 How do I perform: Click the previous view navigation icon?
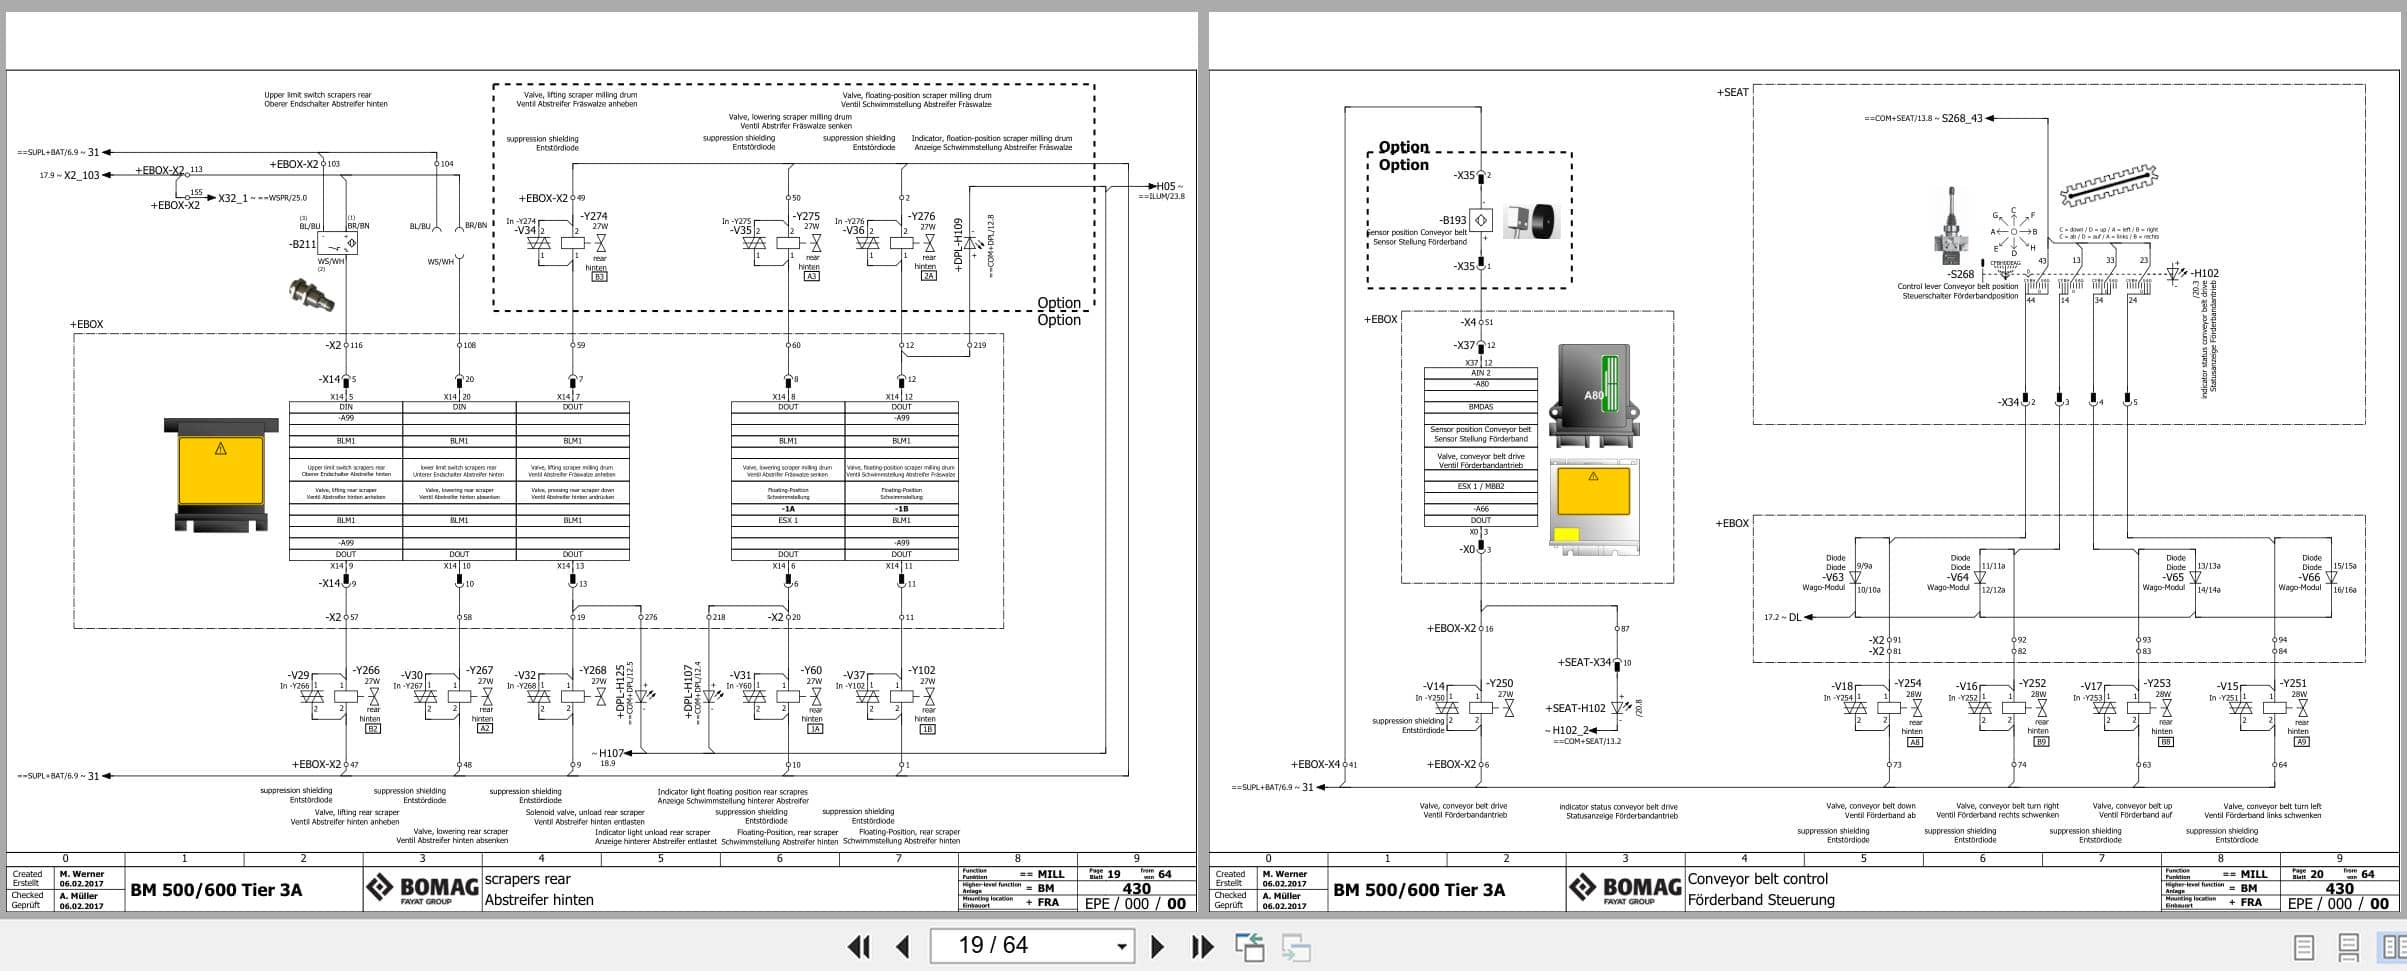pos(1251,945)
